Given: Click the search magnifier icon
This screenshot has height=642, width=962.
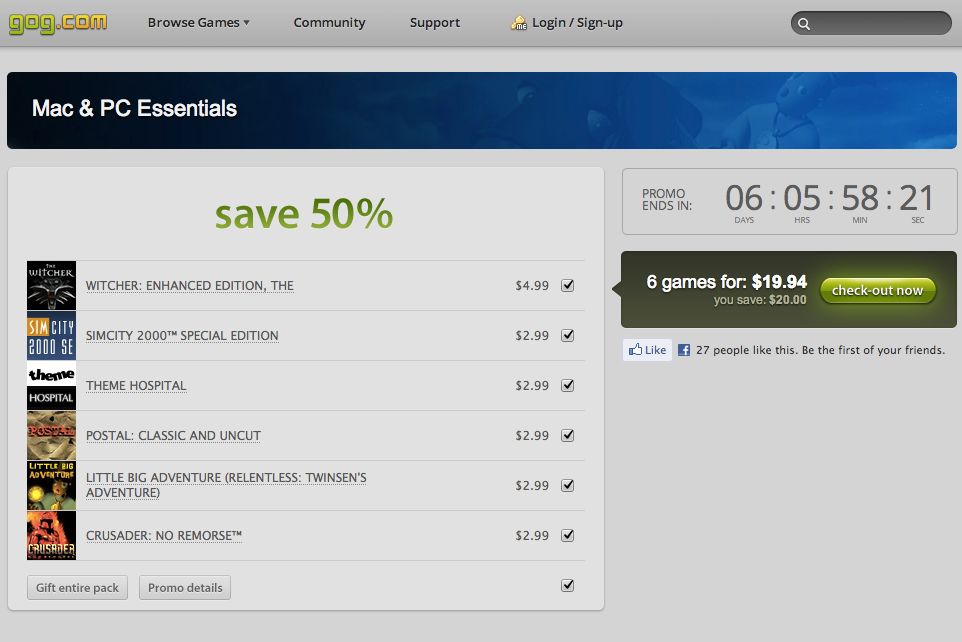Looking at the screenshot, I should pos(804,24).
